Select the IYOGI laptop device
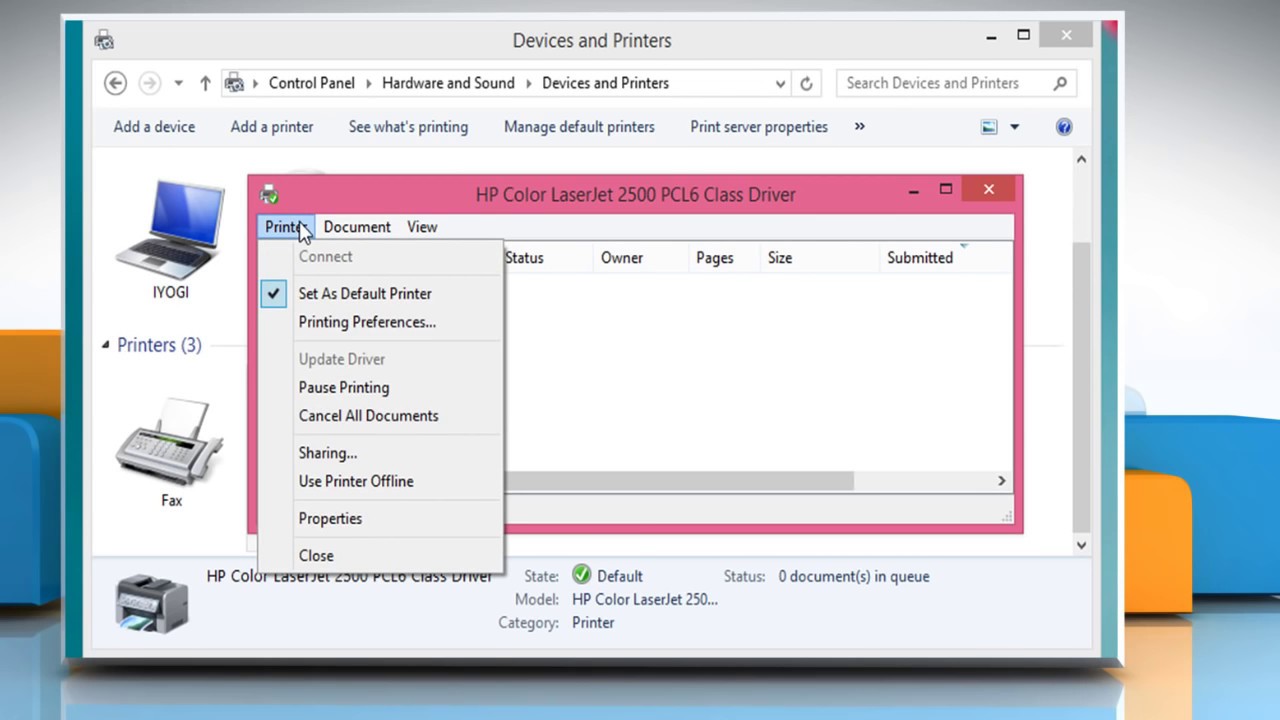 [170, 240]
